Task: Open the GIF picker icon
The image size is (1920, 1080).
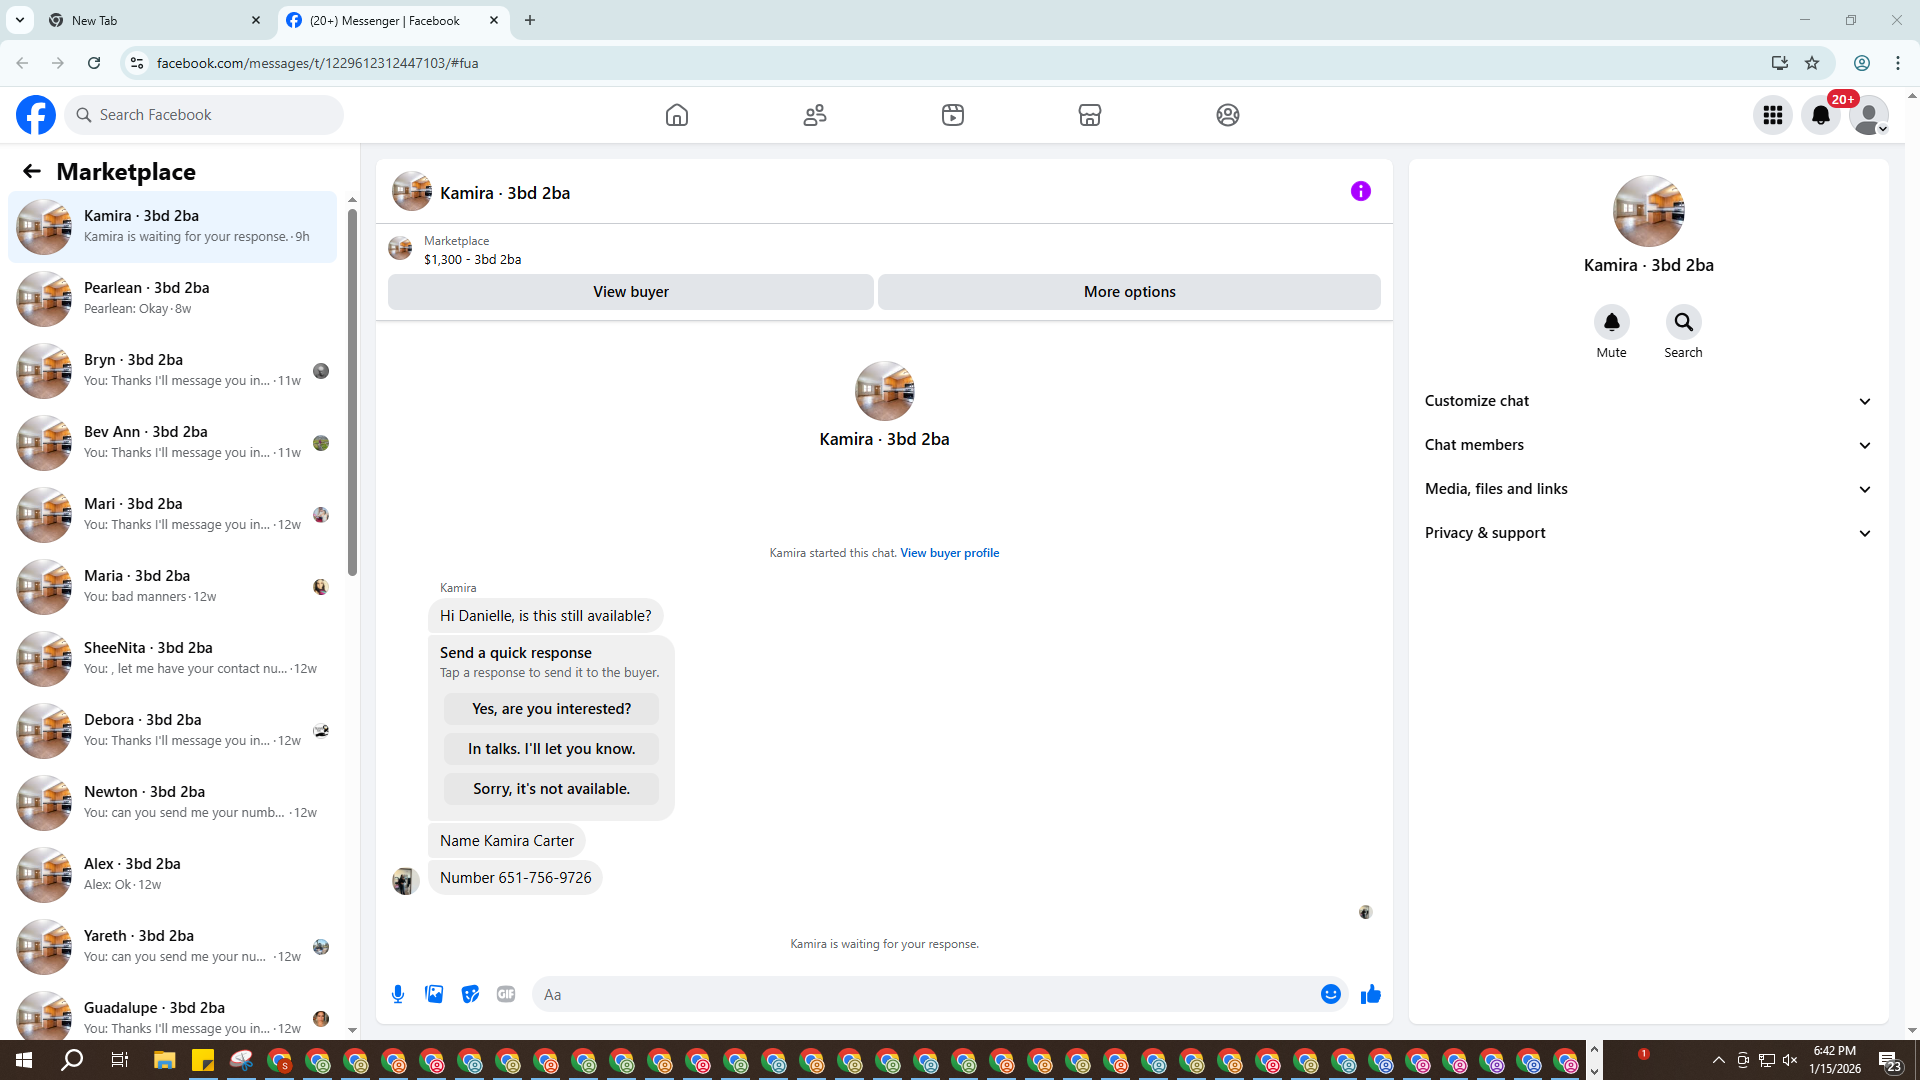Action: coord(506,994)
